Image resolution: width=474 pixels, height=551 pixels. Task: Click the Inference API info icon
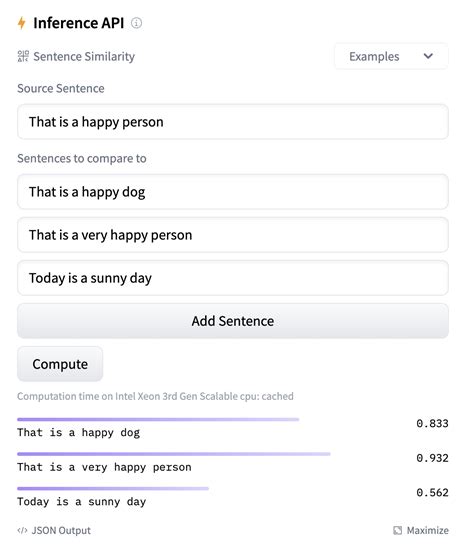[x=136, y=23]
